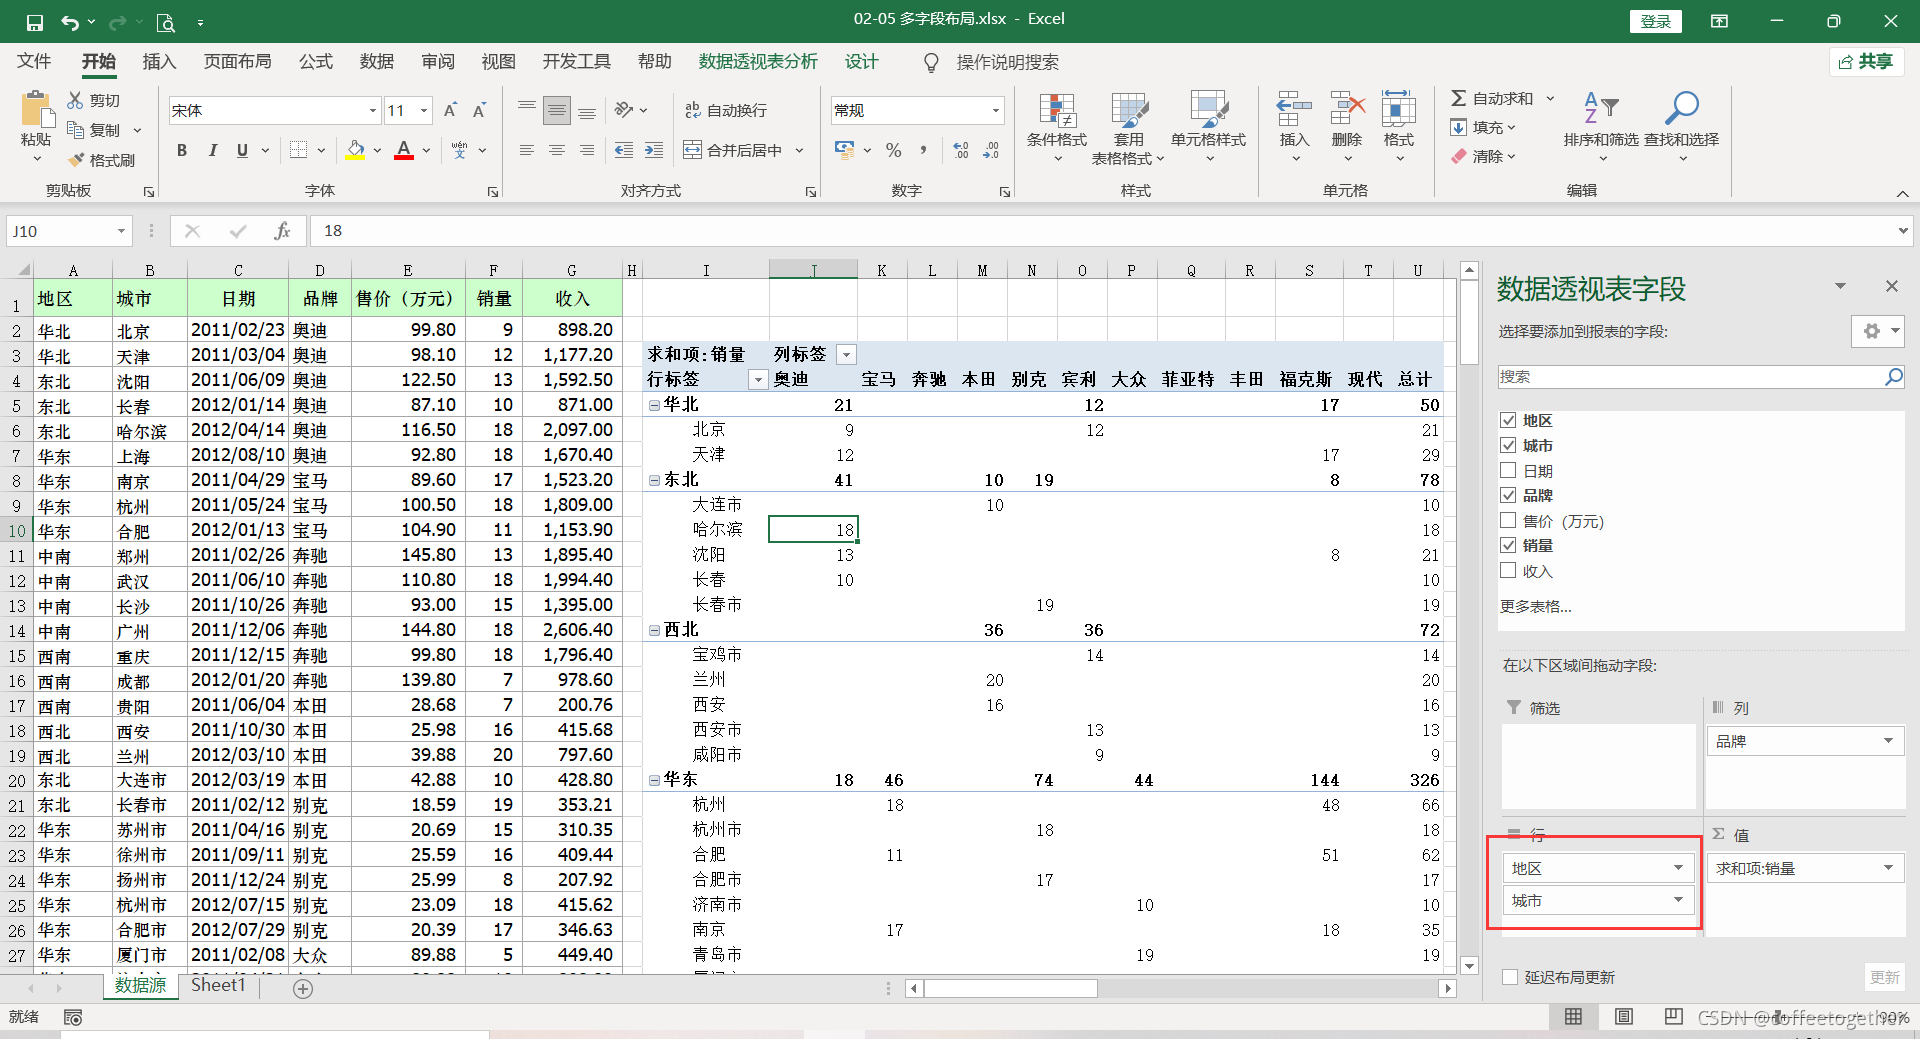Open the 文件 menu
Image resolution: width=1920 pixels, height=1039 pixels.
pyautogui.click(x=34, y=62)
